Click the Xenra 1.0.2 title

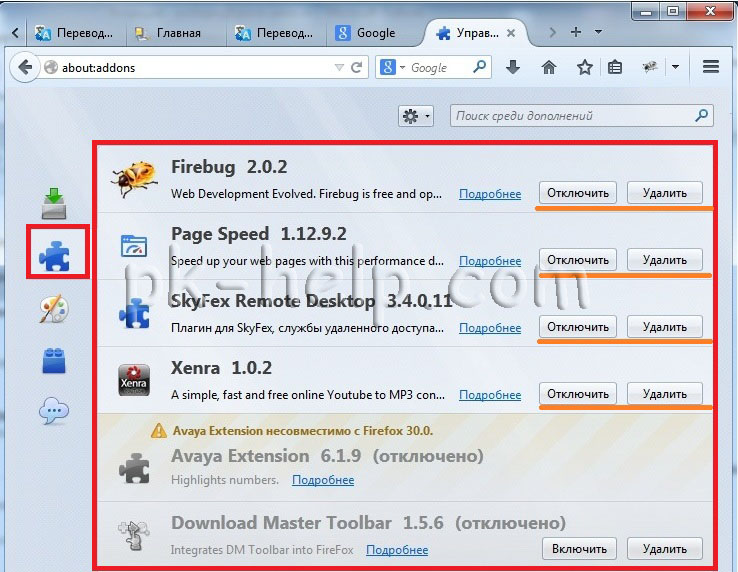pos(221,368)
